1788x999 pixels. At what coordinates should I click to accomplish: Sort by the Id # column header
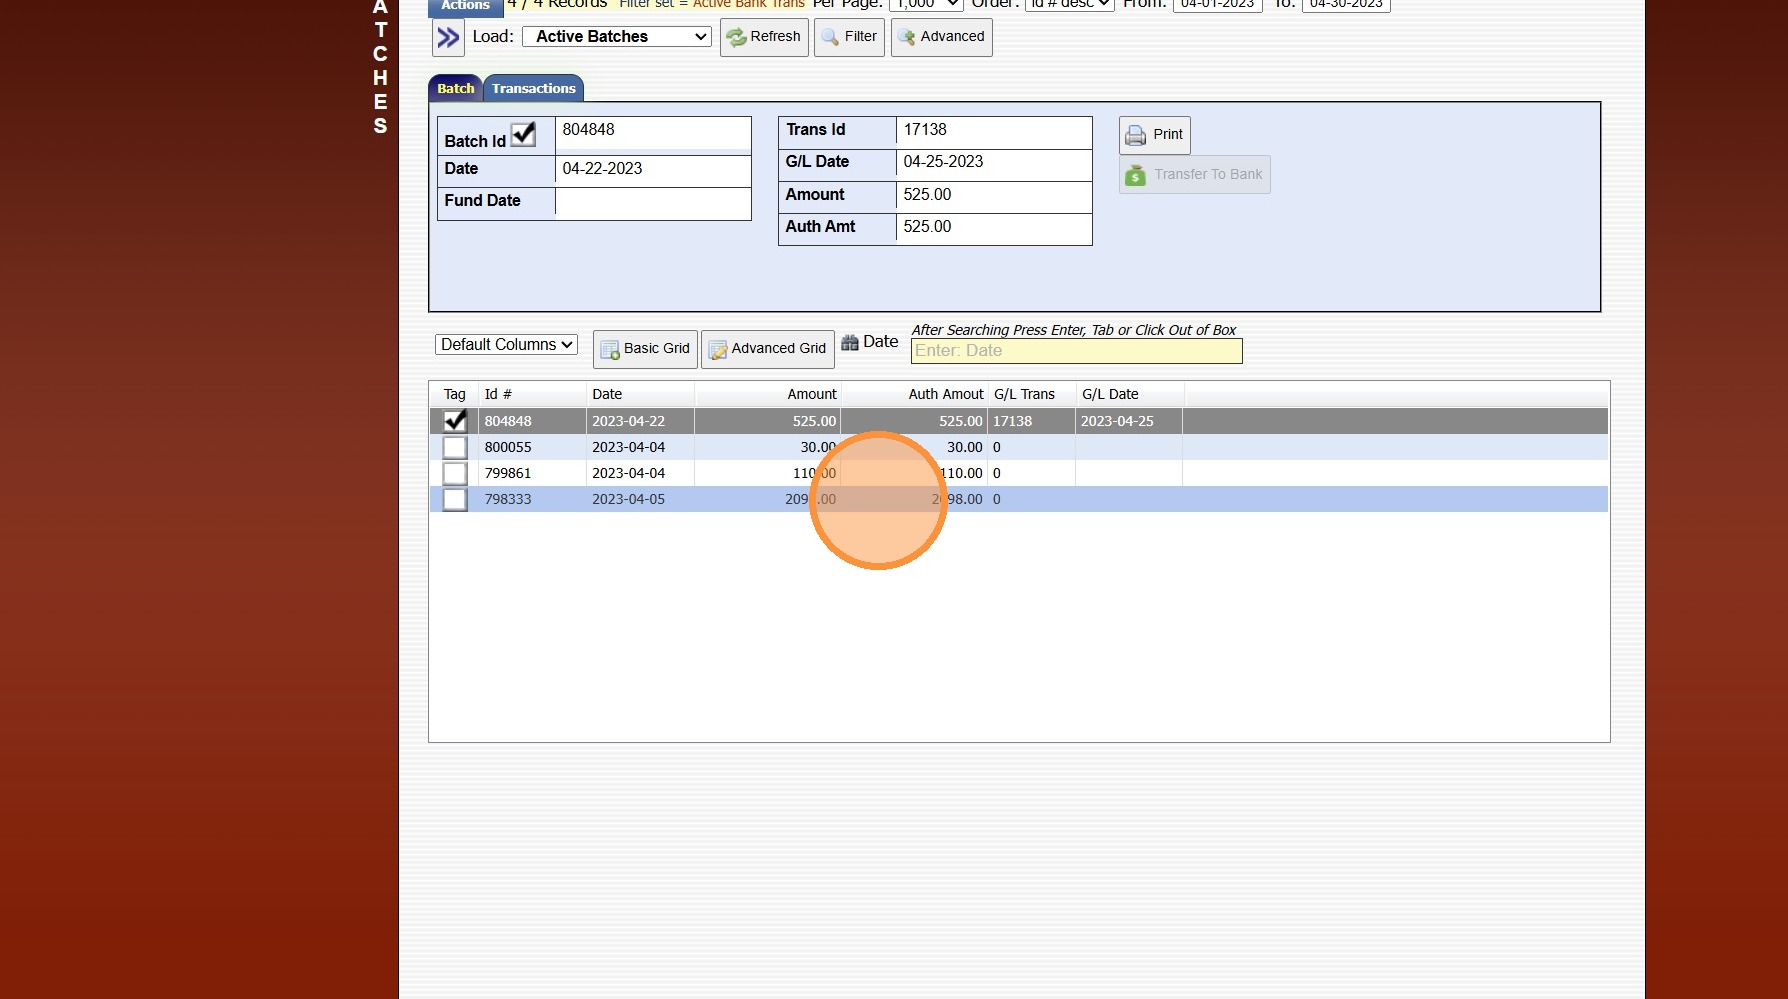[532, 395]
